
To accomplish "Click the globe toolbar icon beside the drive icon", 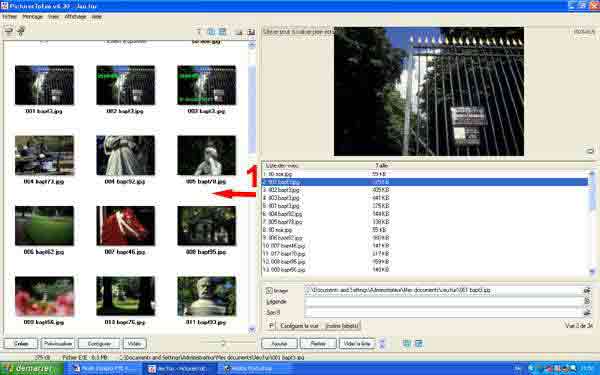I will click(x=21, y=31).
